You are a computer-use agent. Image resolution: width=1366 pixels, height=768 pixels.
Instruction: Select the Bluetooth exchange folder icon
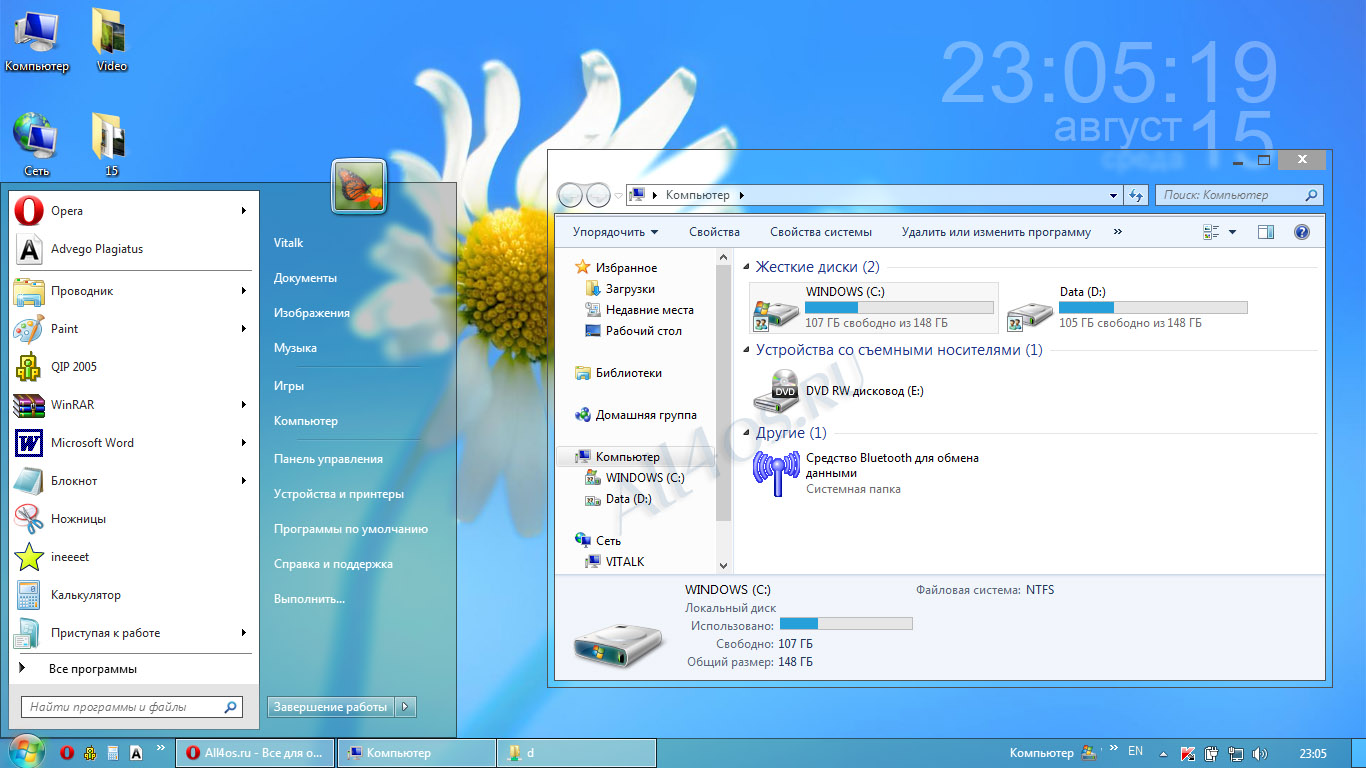(x=776, y=474)
